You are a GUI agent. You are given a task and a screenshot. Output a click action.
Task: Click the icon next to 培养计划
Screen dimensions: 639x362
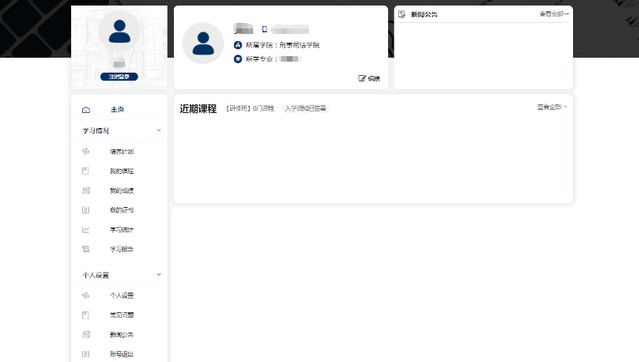86,151
